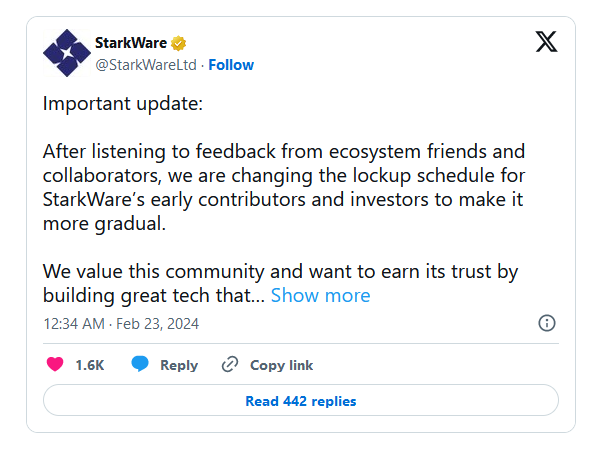The height and width of the screenshot is (450, 600).
Task: Click the reply speech bubble icon
Action: (141, 364)
